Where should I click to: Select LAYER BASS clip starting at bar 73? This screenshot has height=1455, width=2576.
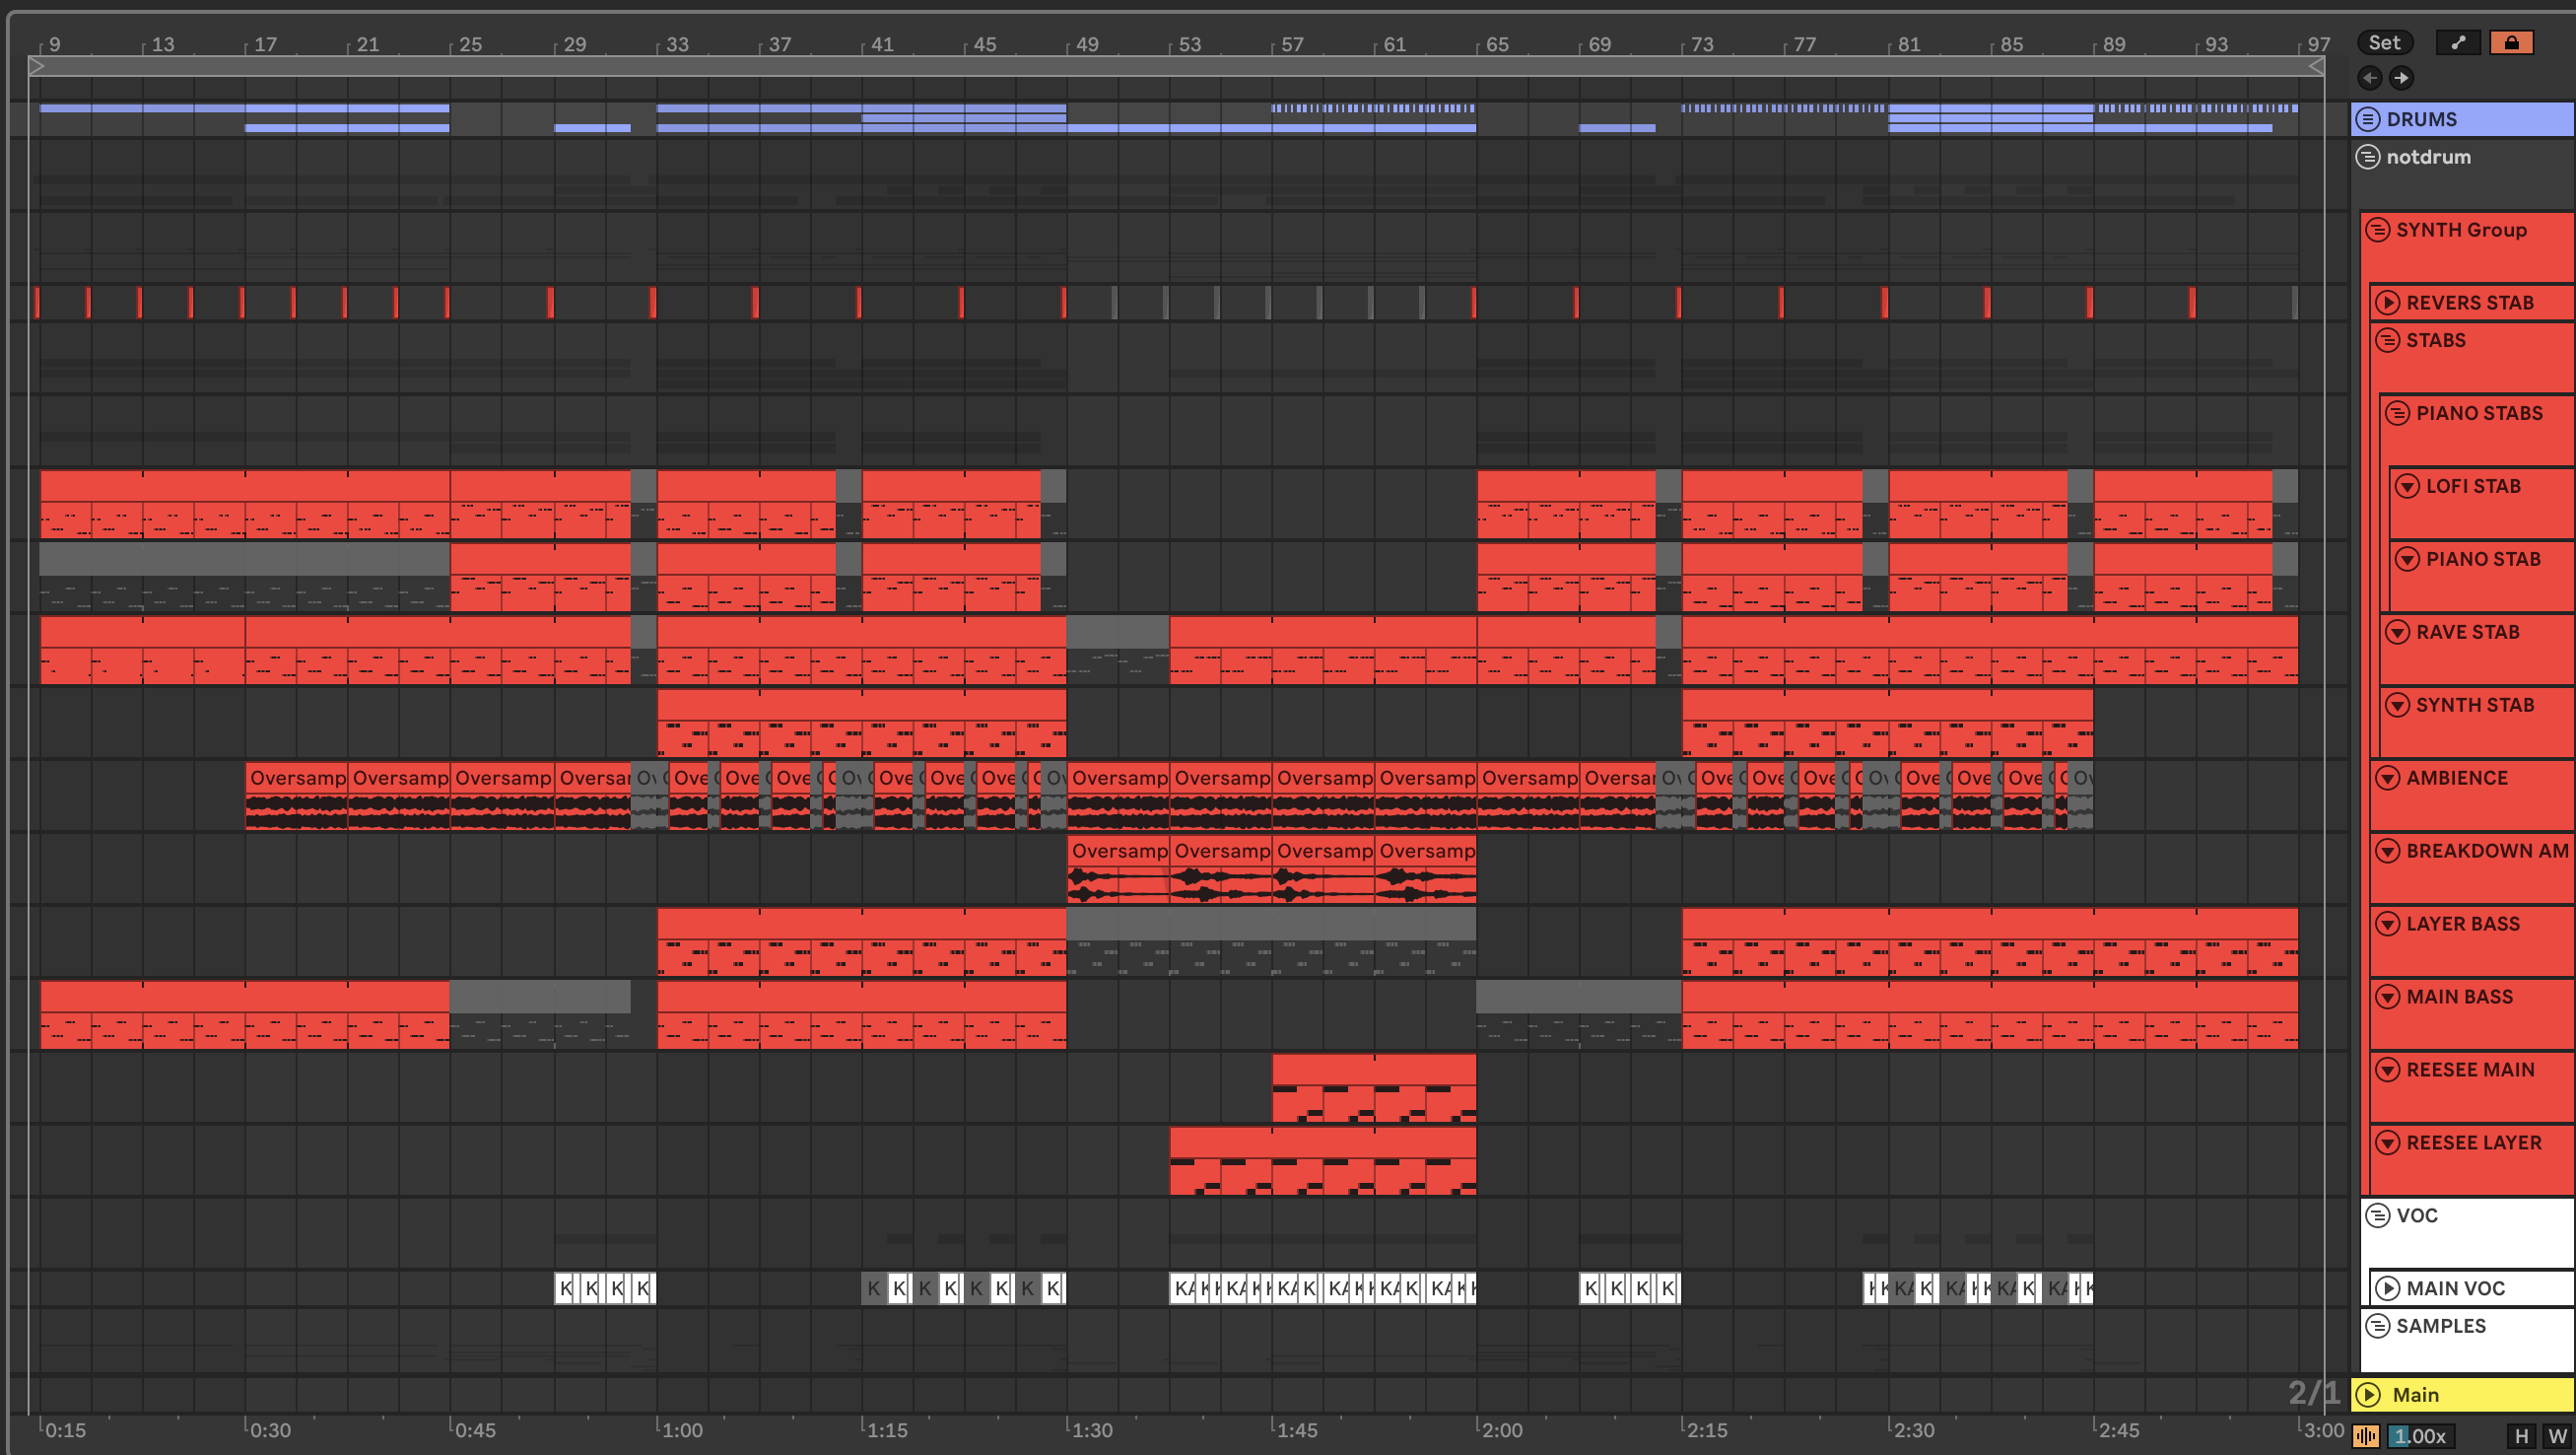tap(1990, 942)
